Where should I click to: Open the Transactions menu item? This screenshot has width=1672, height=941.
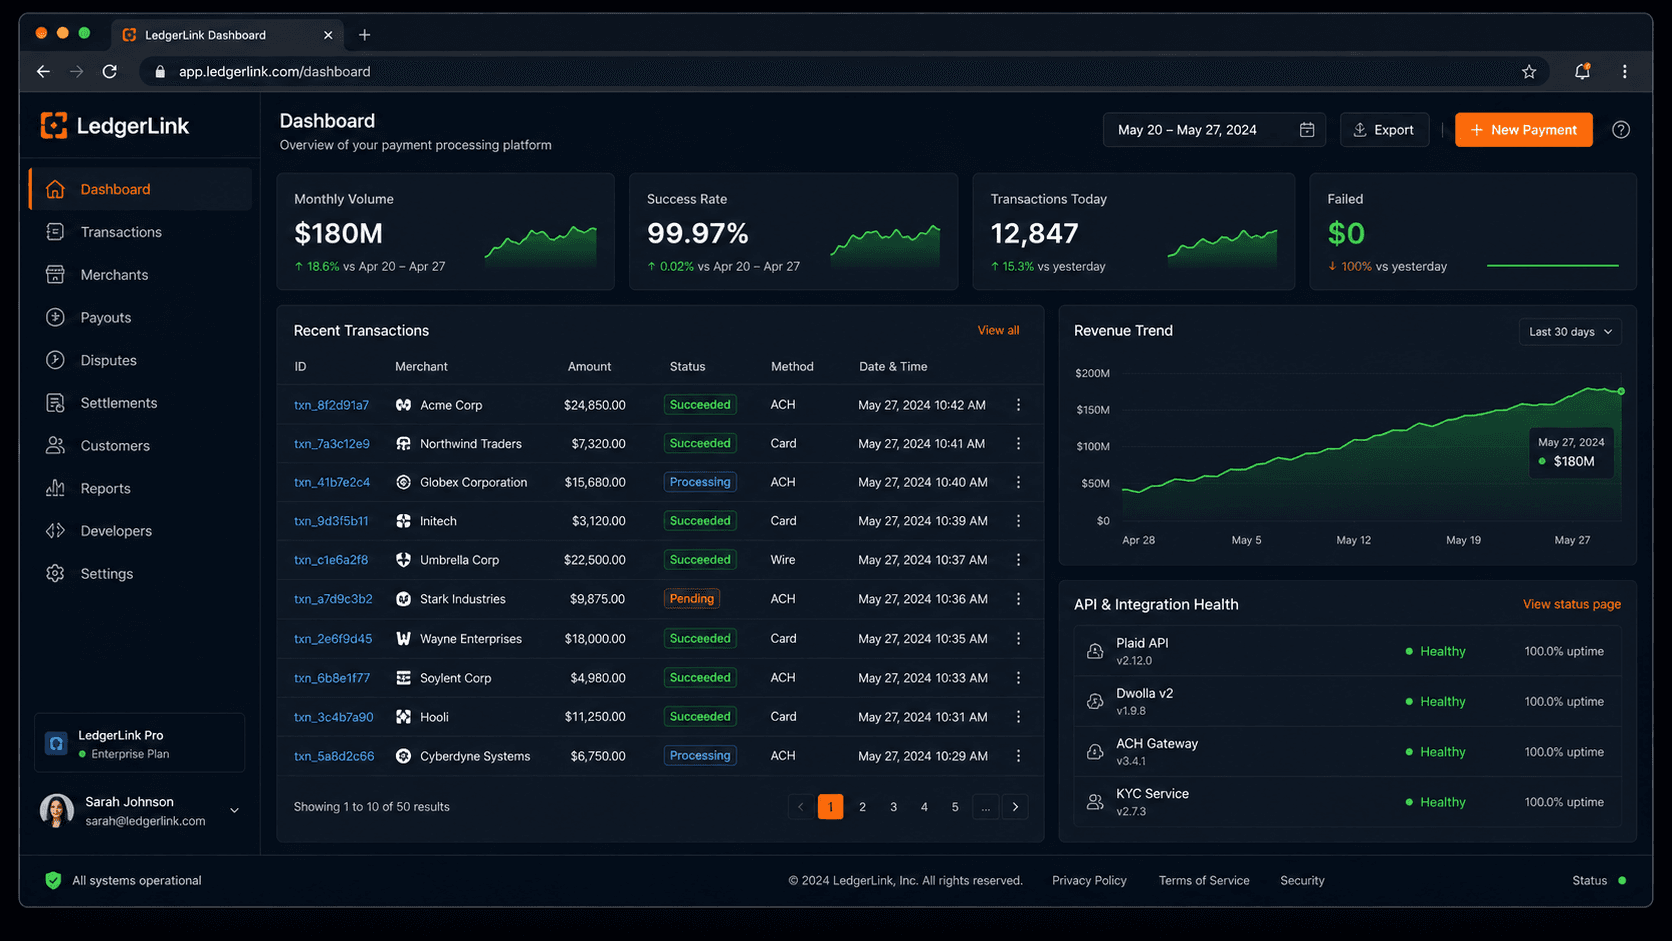141,232
